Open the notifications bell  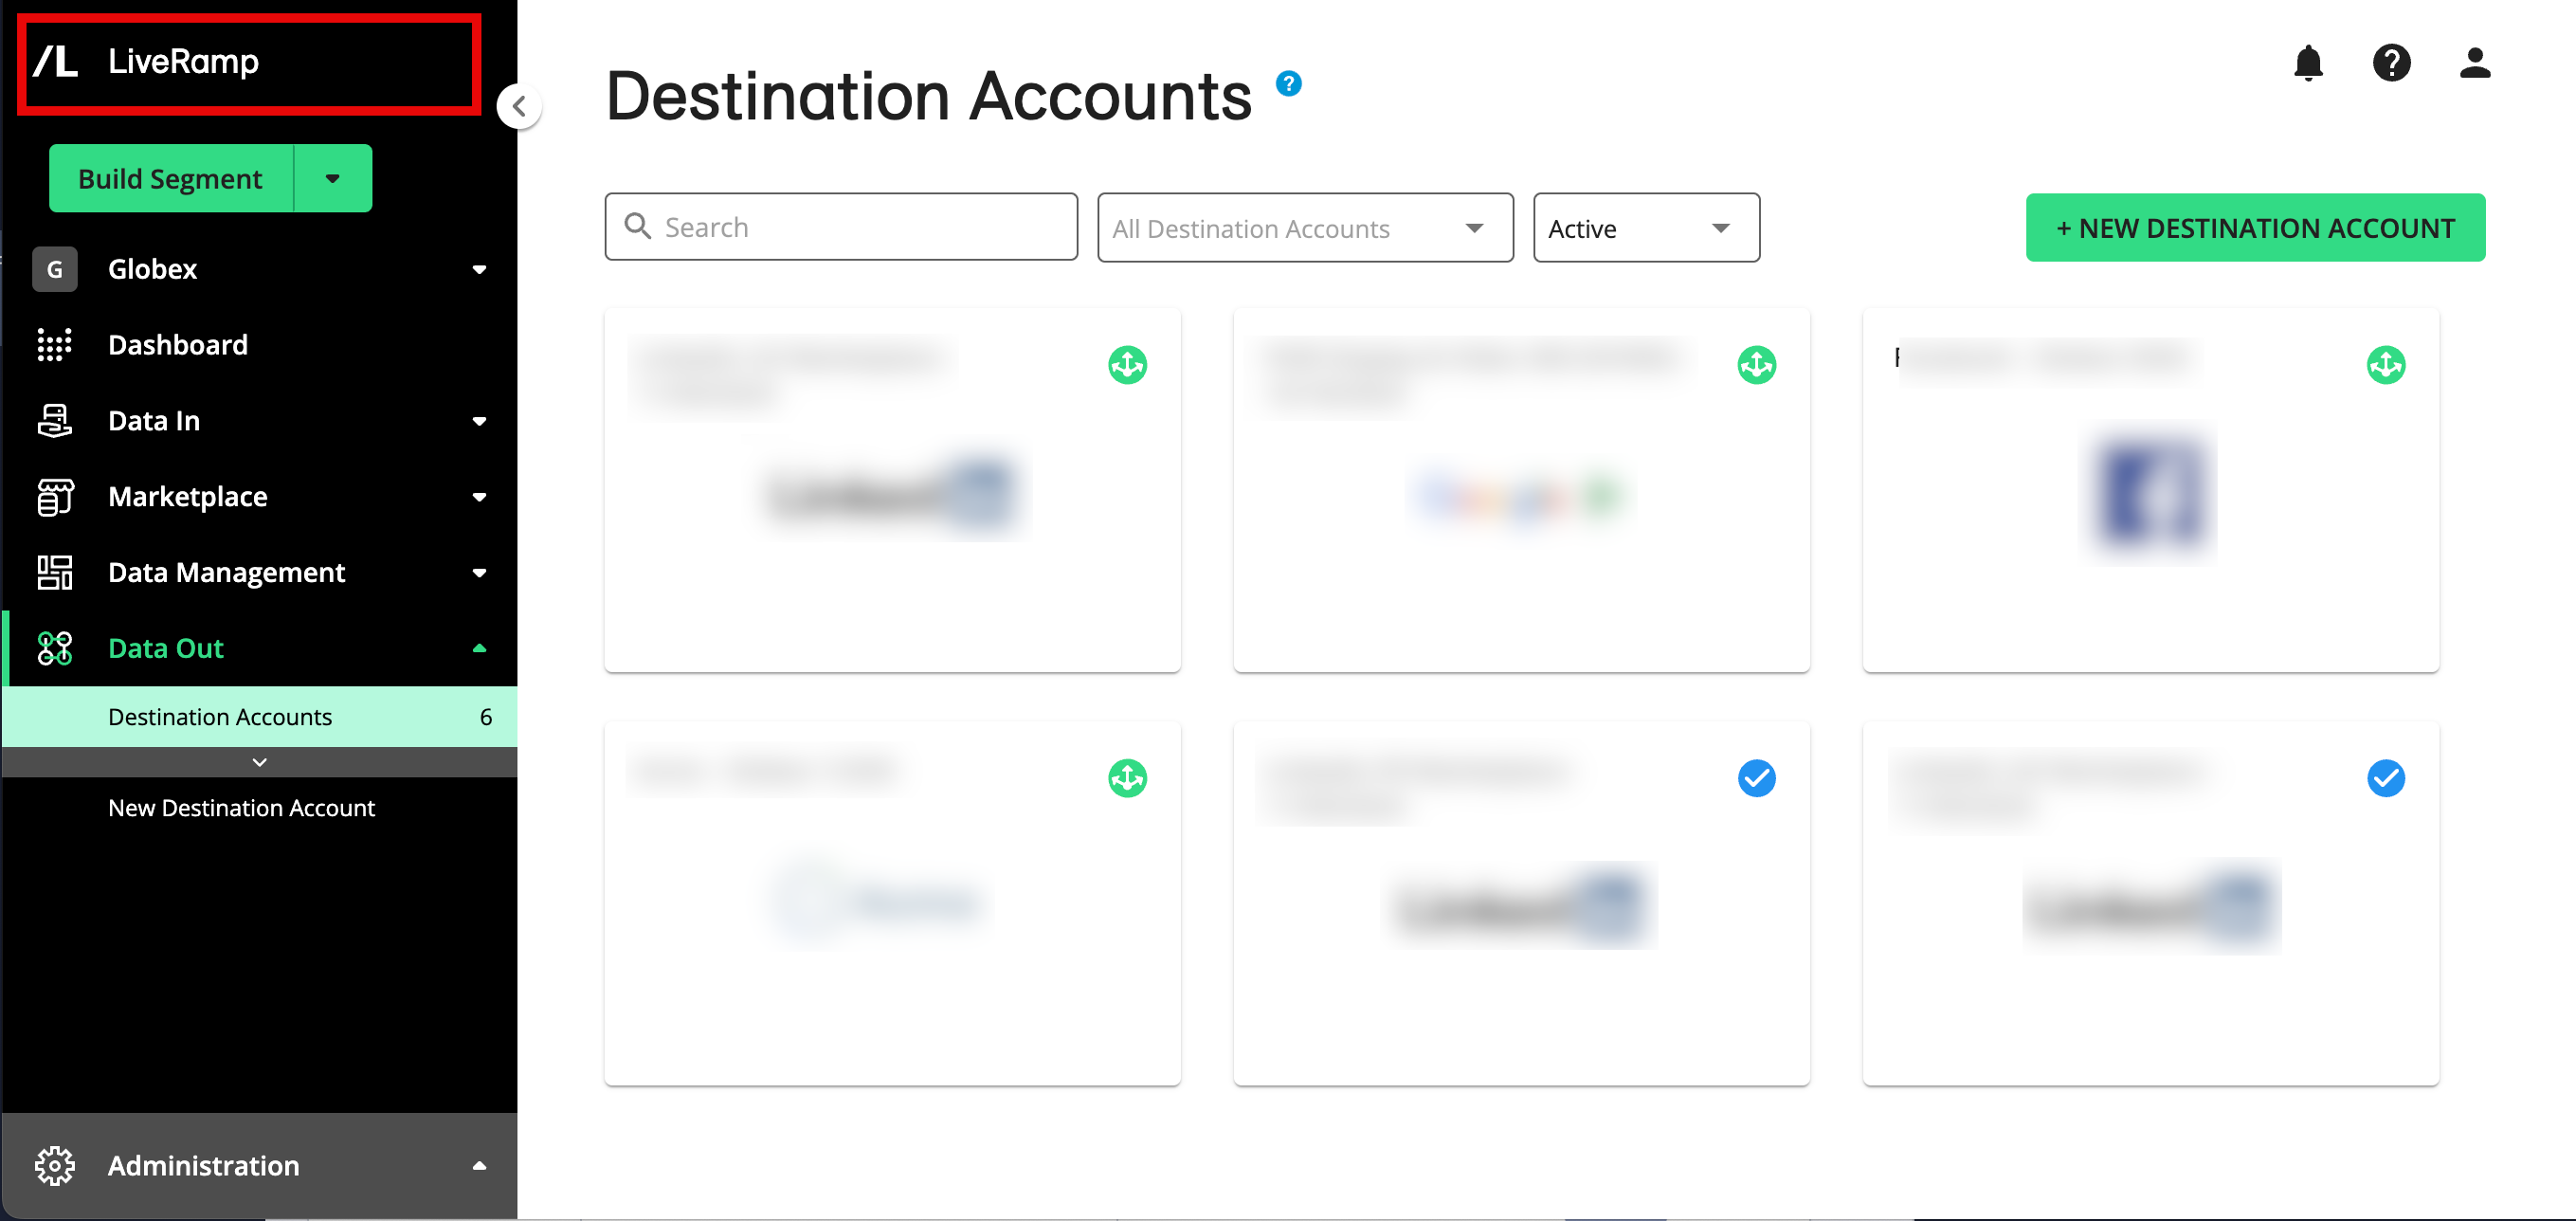(x=2308, y=63)
